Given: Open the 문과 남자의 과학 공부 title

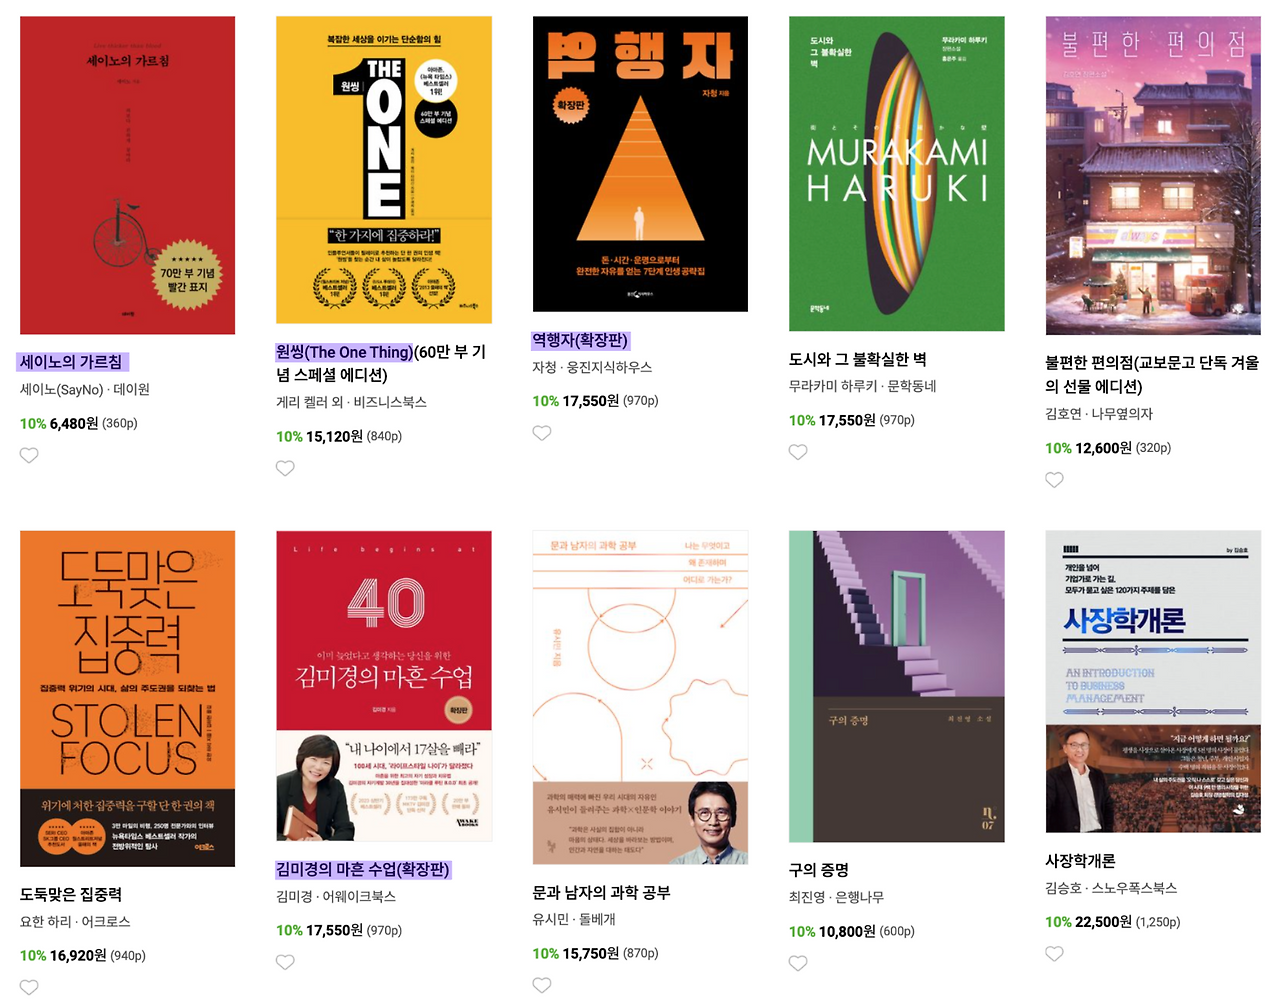Looking at the screenshot, I should 601,892.
